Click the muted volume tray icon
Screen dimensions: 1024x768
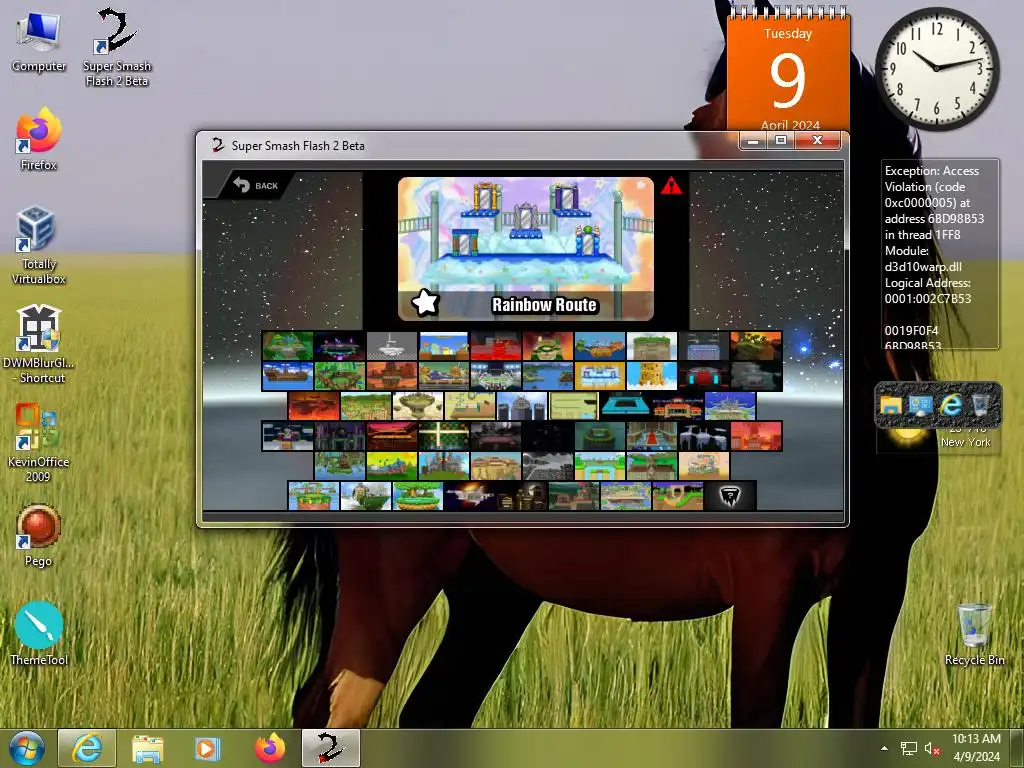[932, 748]
